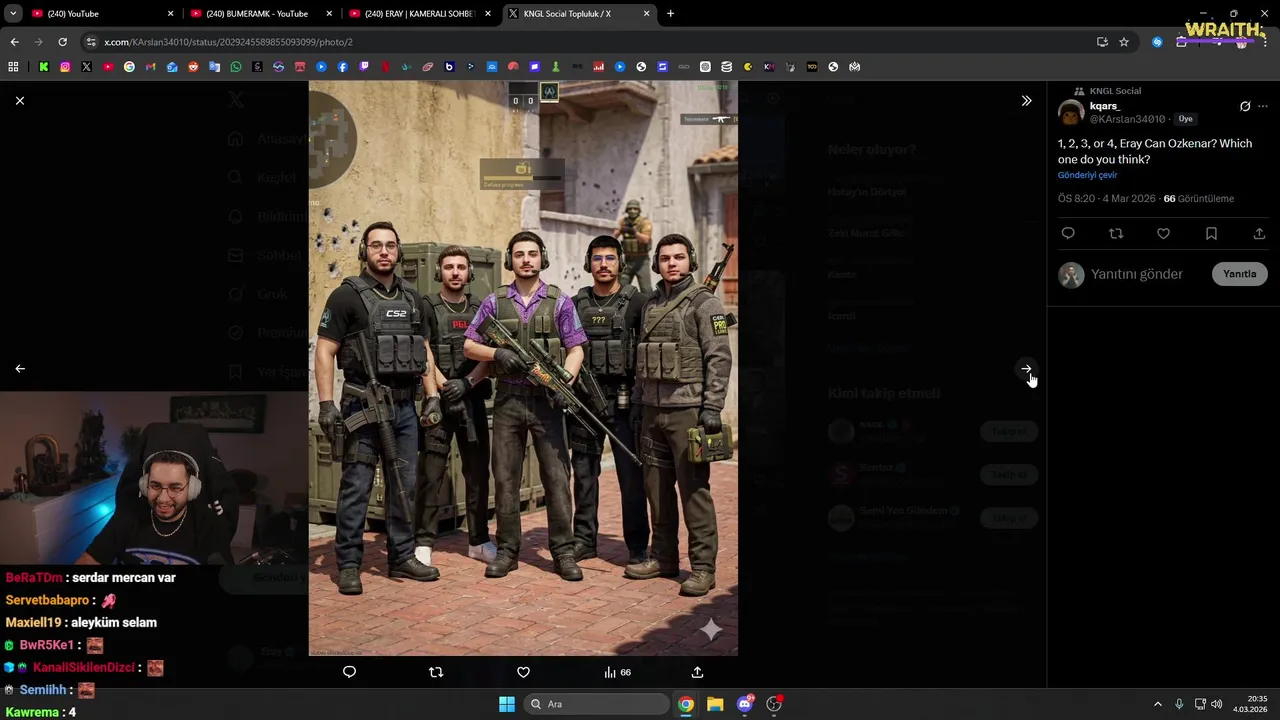This screenshot has height=720, width=1280.
Task: Open the Grok explain icon beside kqars_
Action: (1245, 106)
